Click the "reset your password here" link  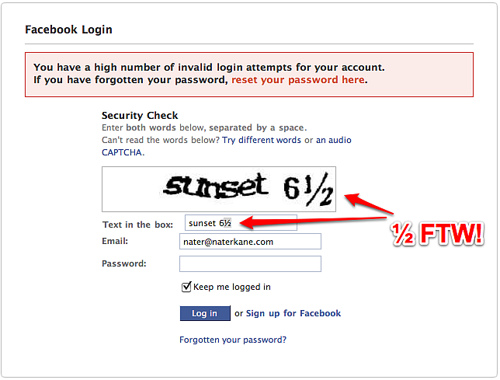(298, 80)
